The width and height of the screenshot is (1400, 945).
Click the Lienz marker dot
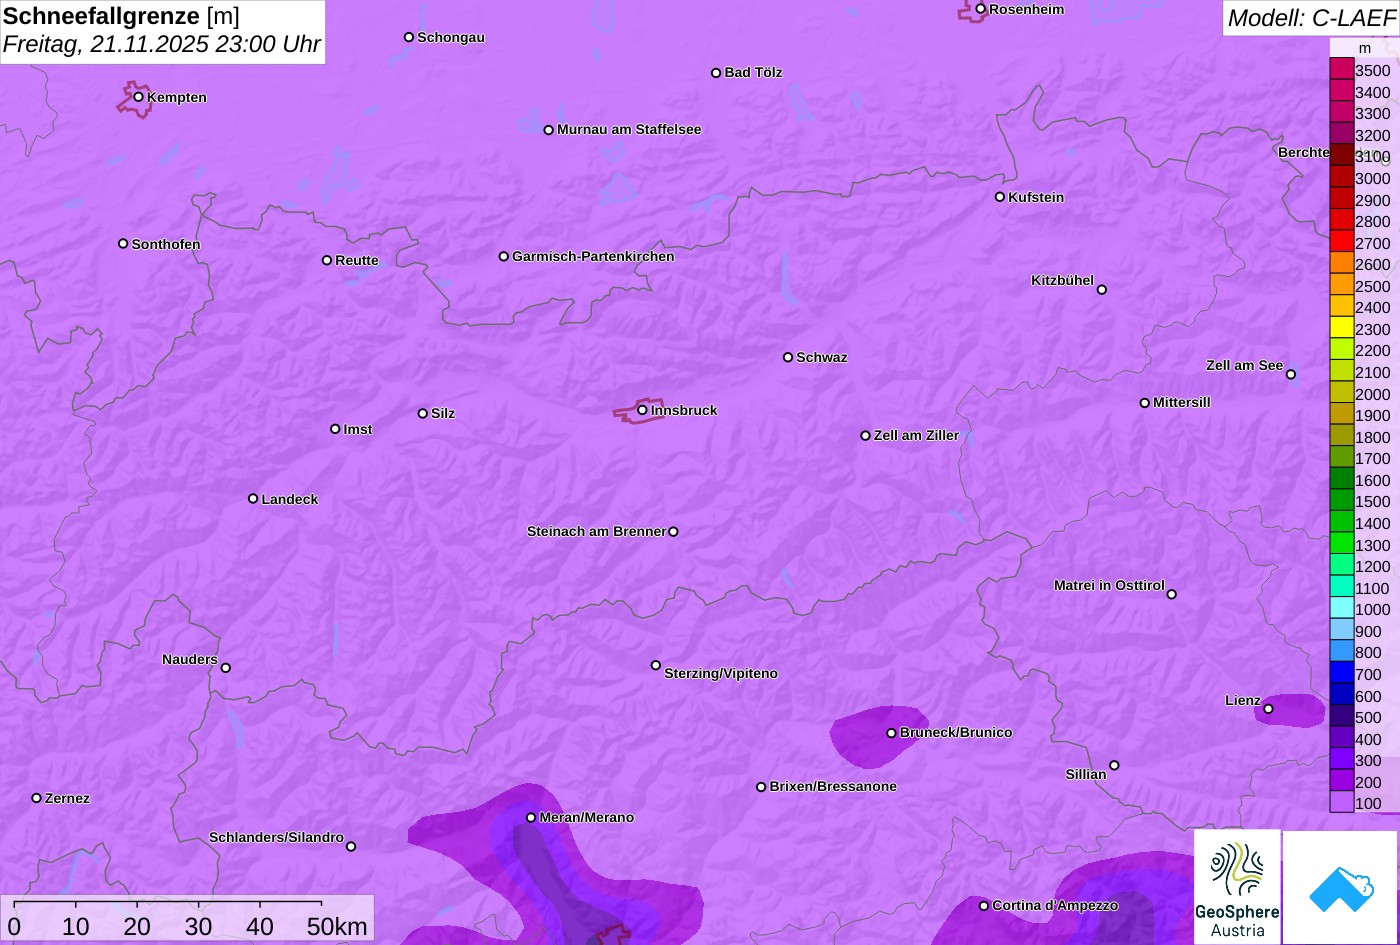click(1268, 709)
